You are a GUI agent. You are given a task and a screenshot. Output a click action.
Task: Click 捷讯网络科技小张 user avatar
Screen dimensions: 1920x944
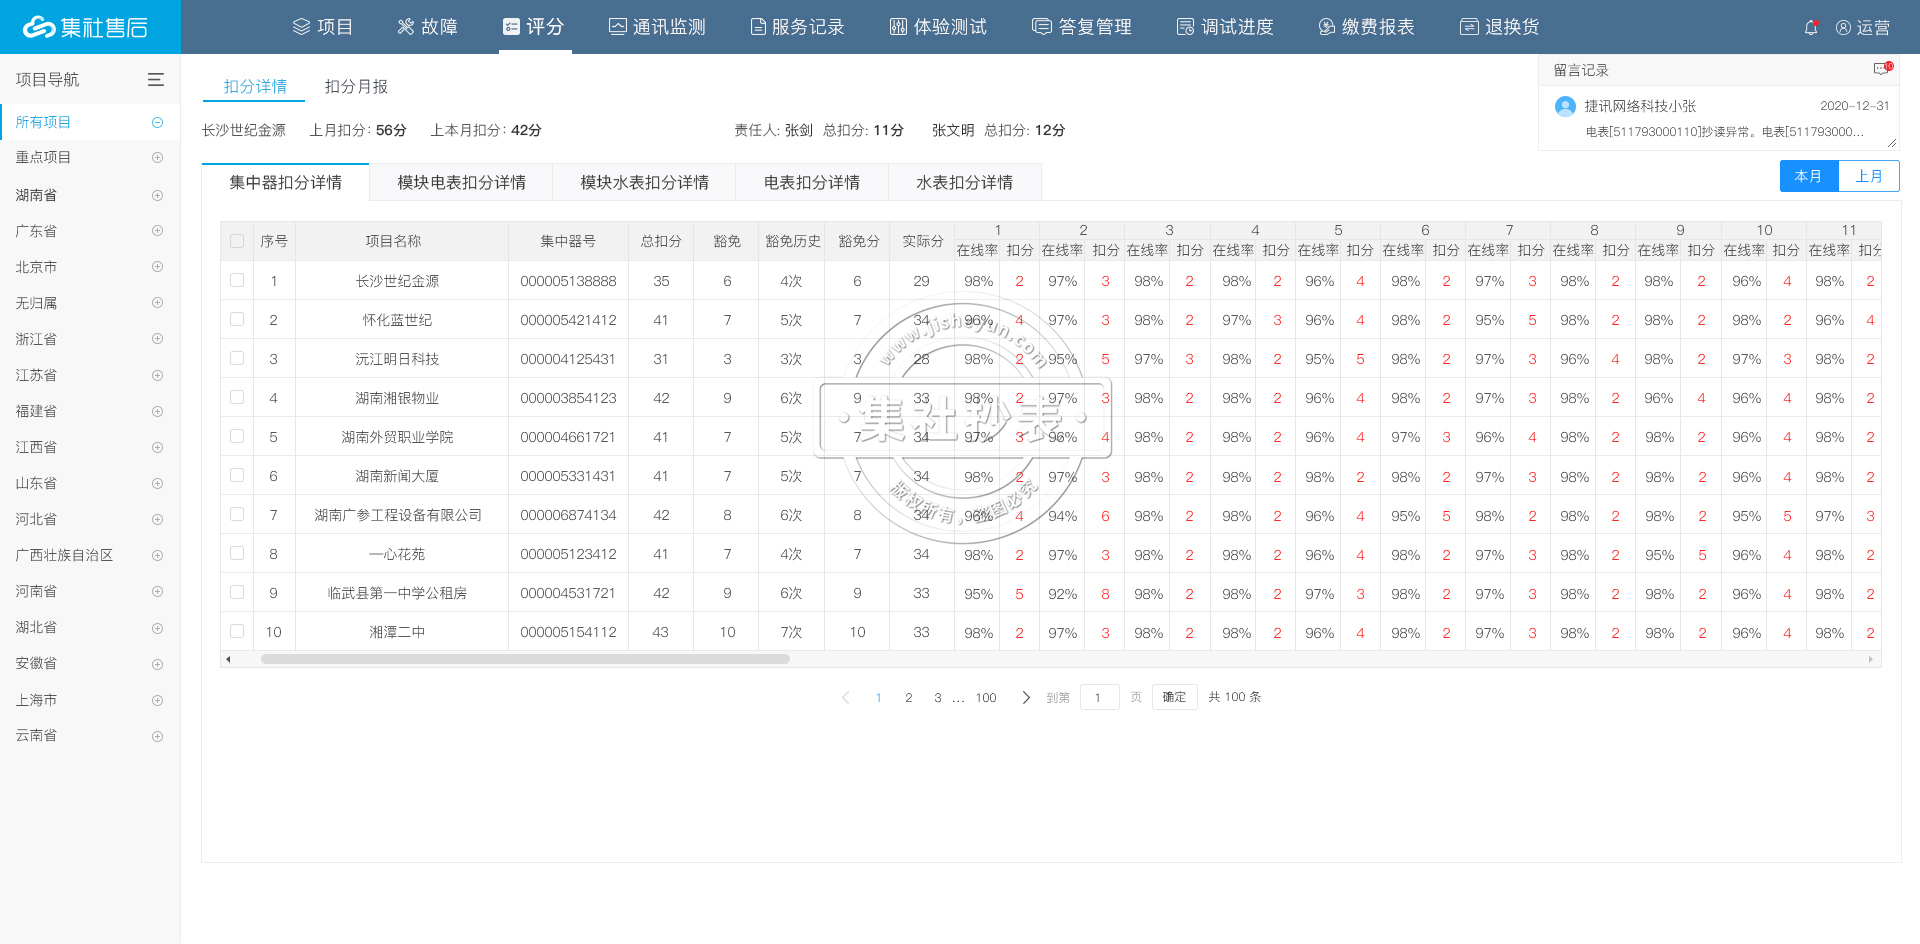tap(1565, 106)
